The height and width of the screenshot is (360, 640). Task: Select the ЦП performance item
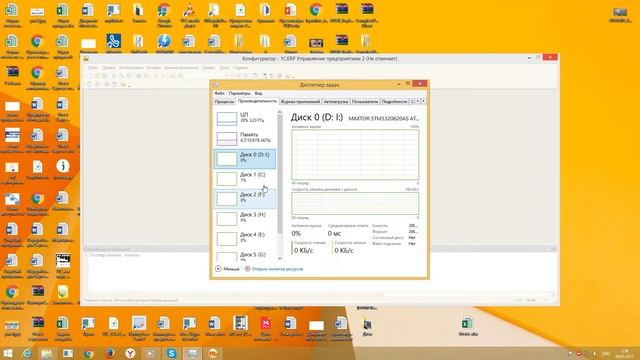pyautogui.click(x=245, y=118)
